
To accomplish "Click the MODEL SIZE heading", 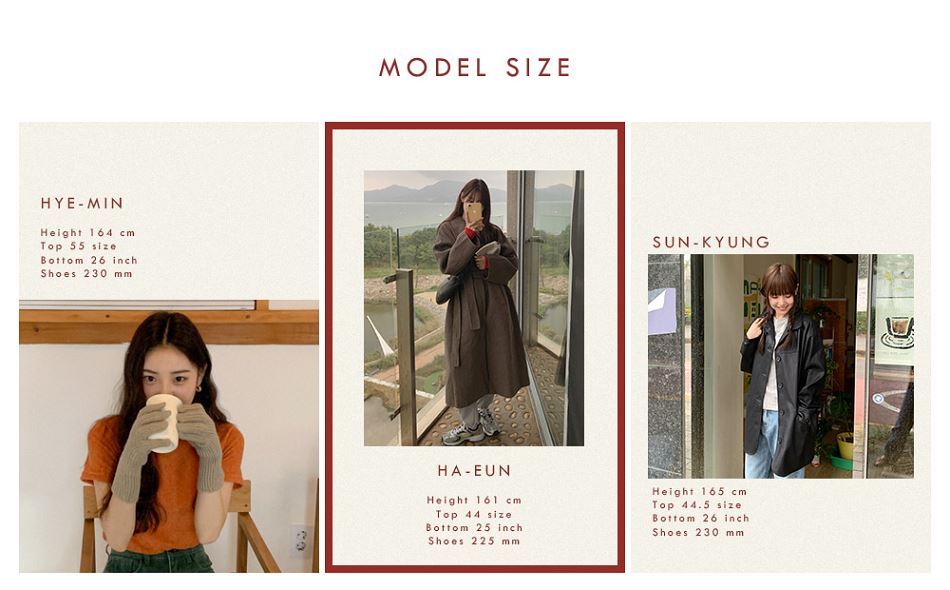I will pyautogui.click(x=475, y=67).
